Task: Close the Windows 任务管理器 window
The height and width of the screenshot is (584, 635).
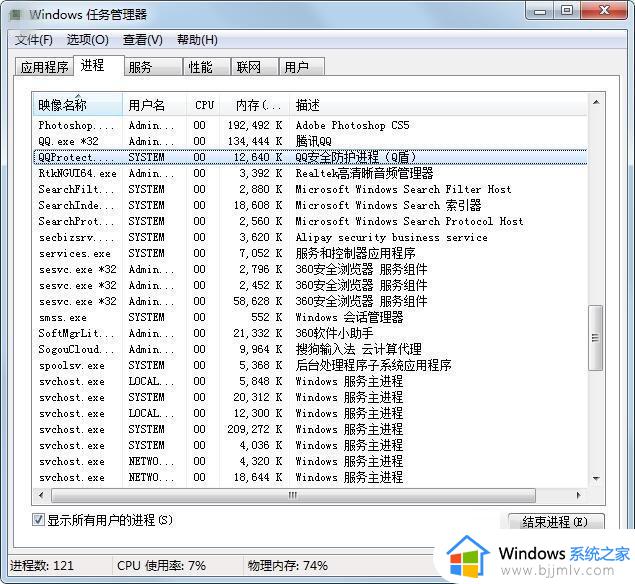Action: pyautogui.click(x=604, y=11)
